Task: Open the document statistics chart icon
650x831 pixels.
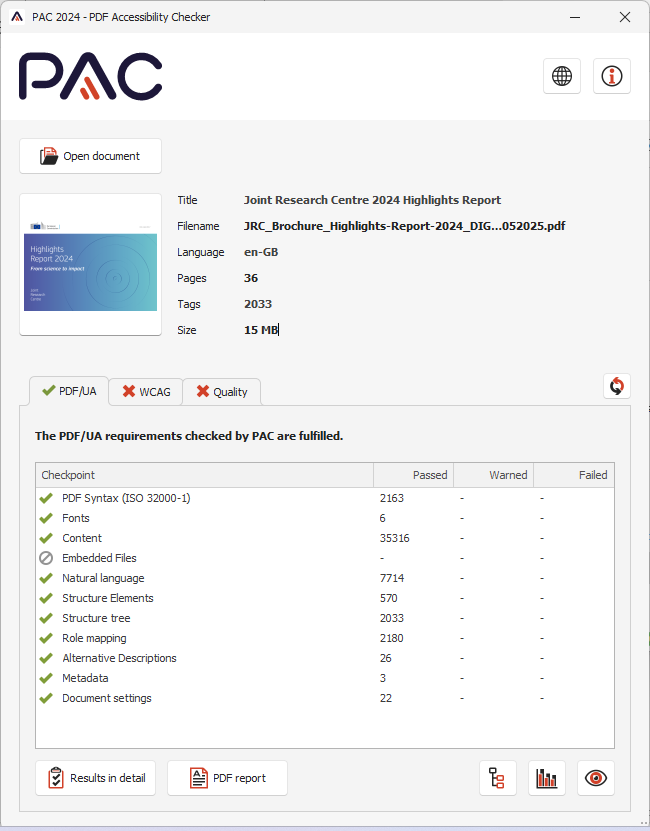Action: 547,778
